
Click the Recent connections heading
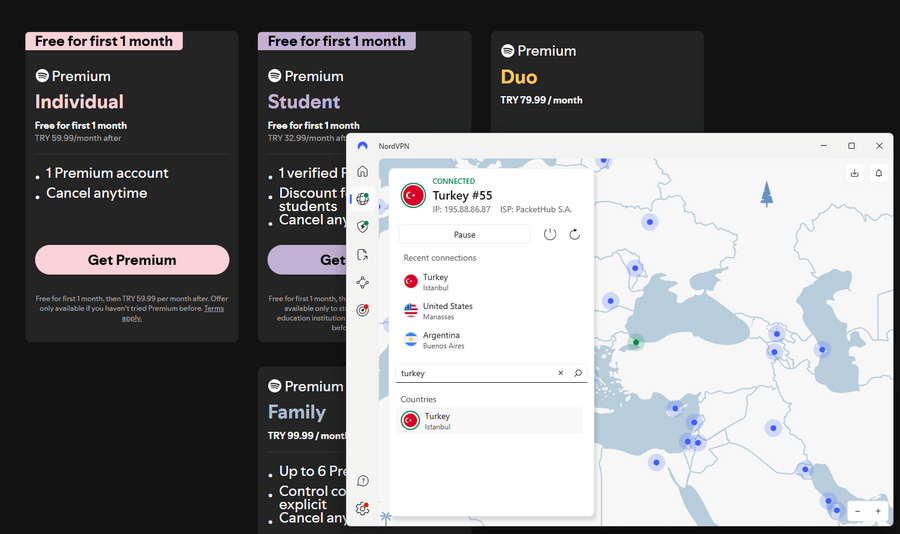coord(440,258)
